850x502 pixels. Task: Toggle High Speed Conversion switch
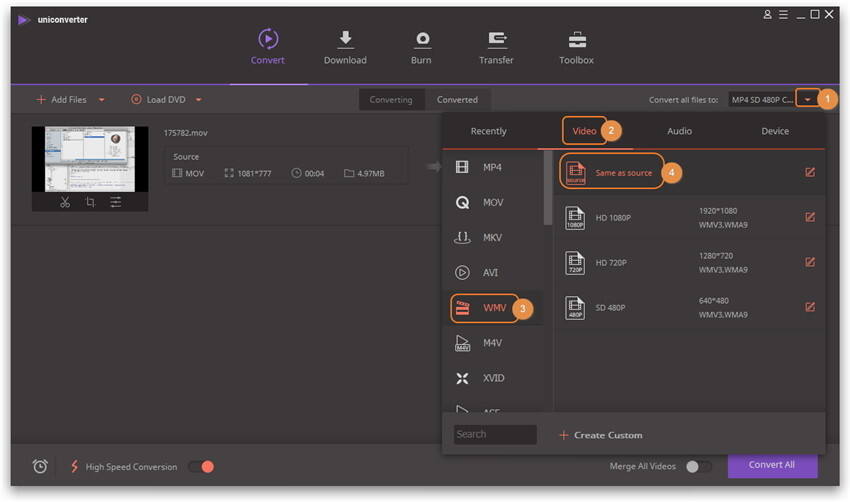pyautogui.click(x=201, y=467)
